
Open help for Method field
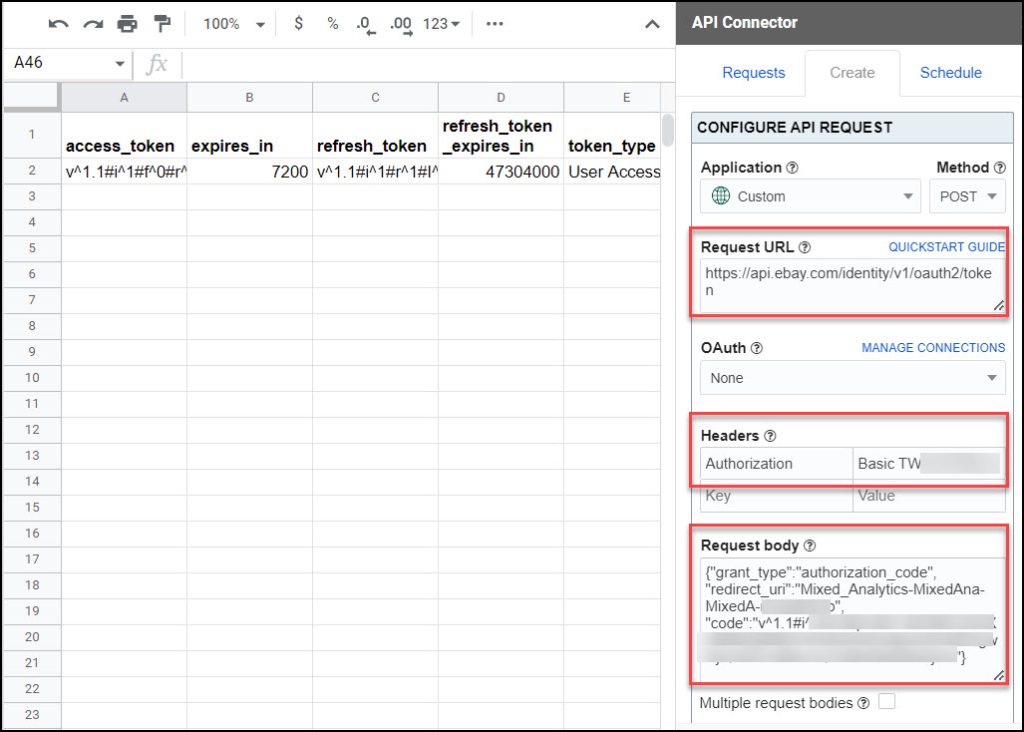pos(999,168)
